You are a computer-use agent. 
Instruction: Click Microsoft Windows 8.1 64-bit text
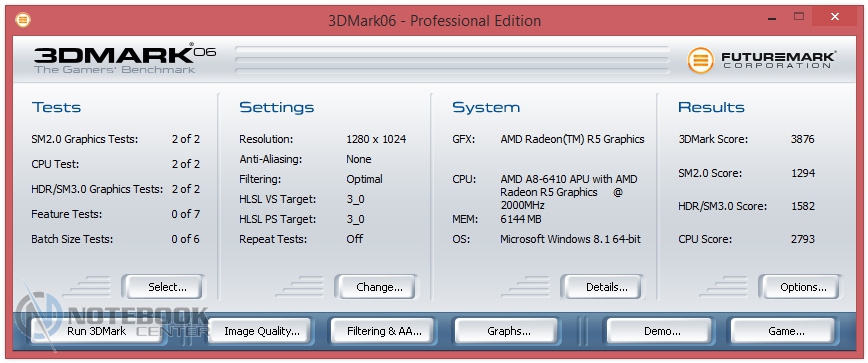(571, 240)
